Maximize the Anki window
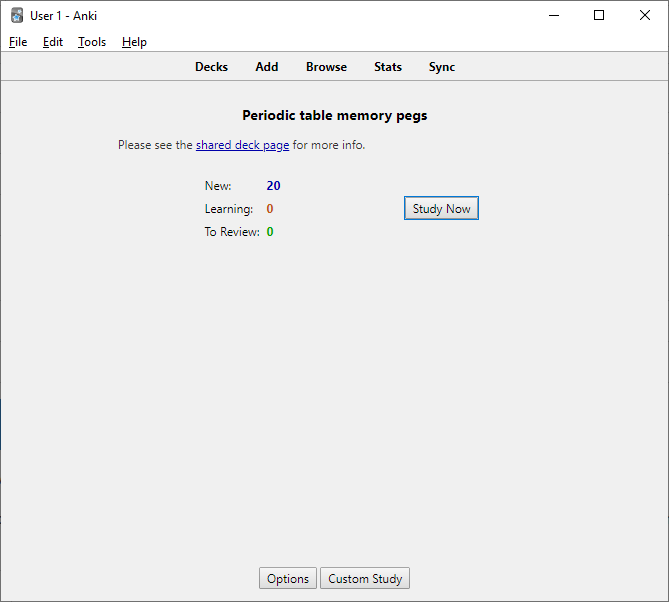 (599, 15)
